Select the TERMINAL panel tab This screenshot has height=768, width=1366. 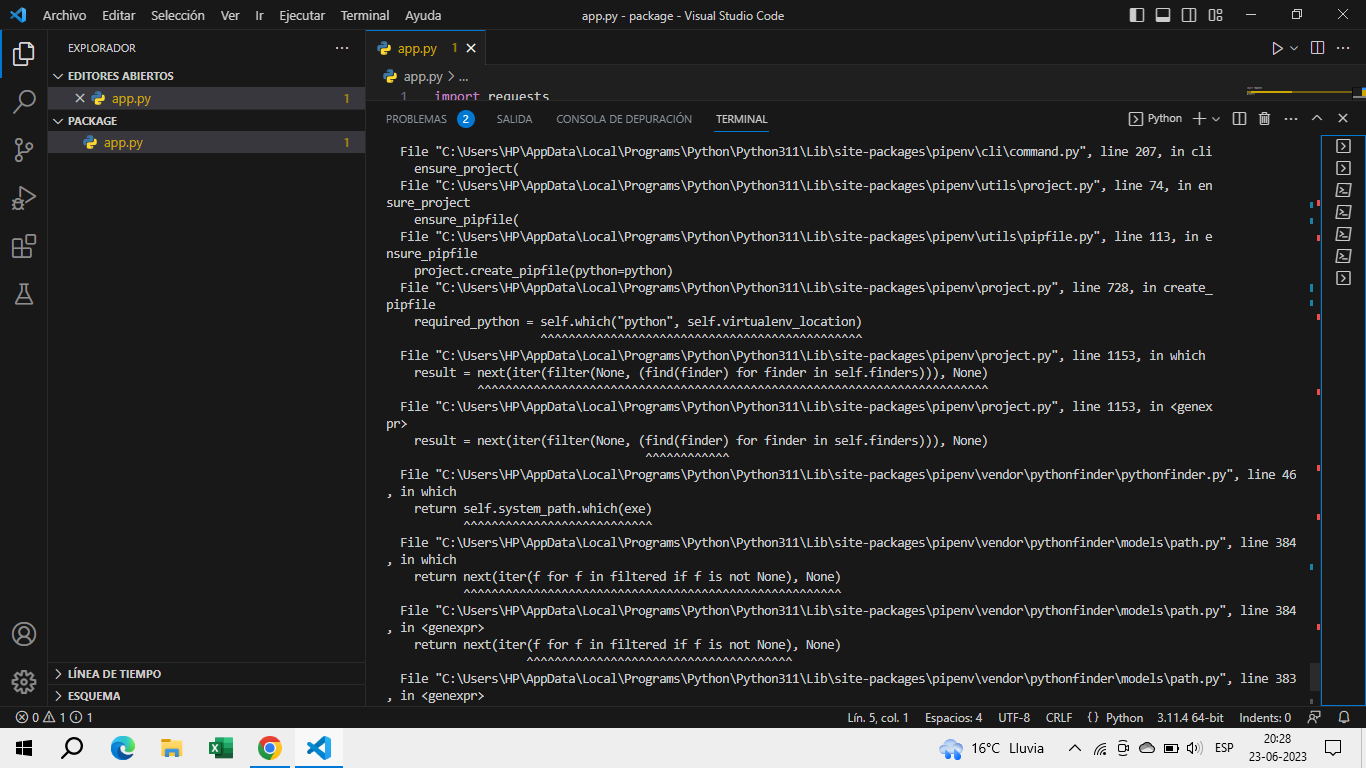point(742,118)
